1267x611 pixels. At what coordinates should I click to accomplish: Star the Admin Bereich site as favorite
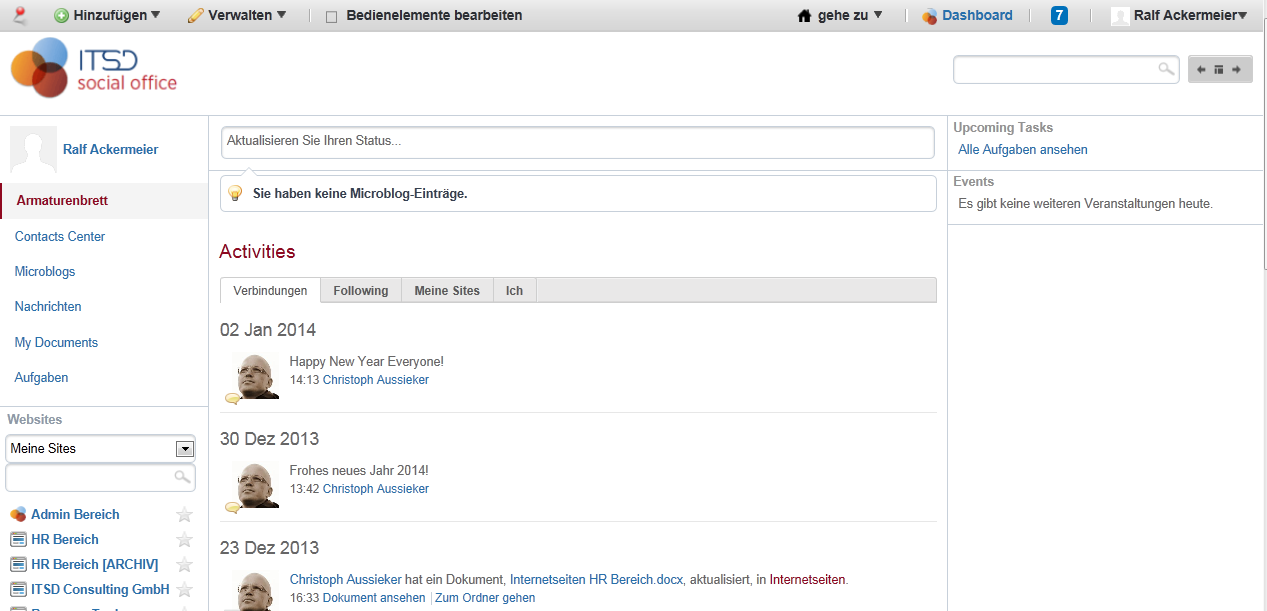184,515
